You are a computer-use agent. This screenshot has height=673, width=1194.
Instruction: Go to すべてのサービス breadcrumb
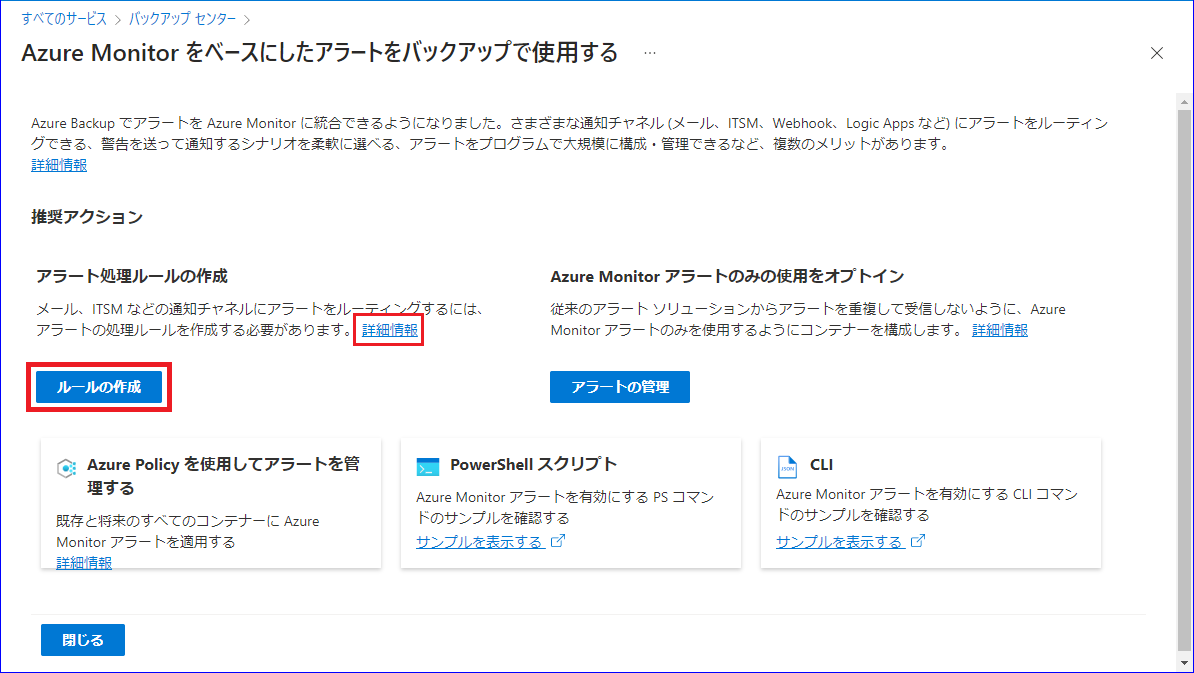coord(64,19)
